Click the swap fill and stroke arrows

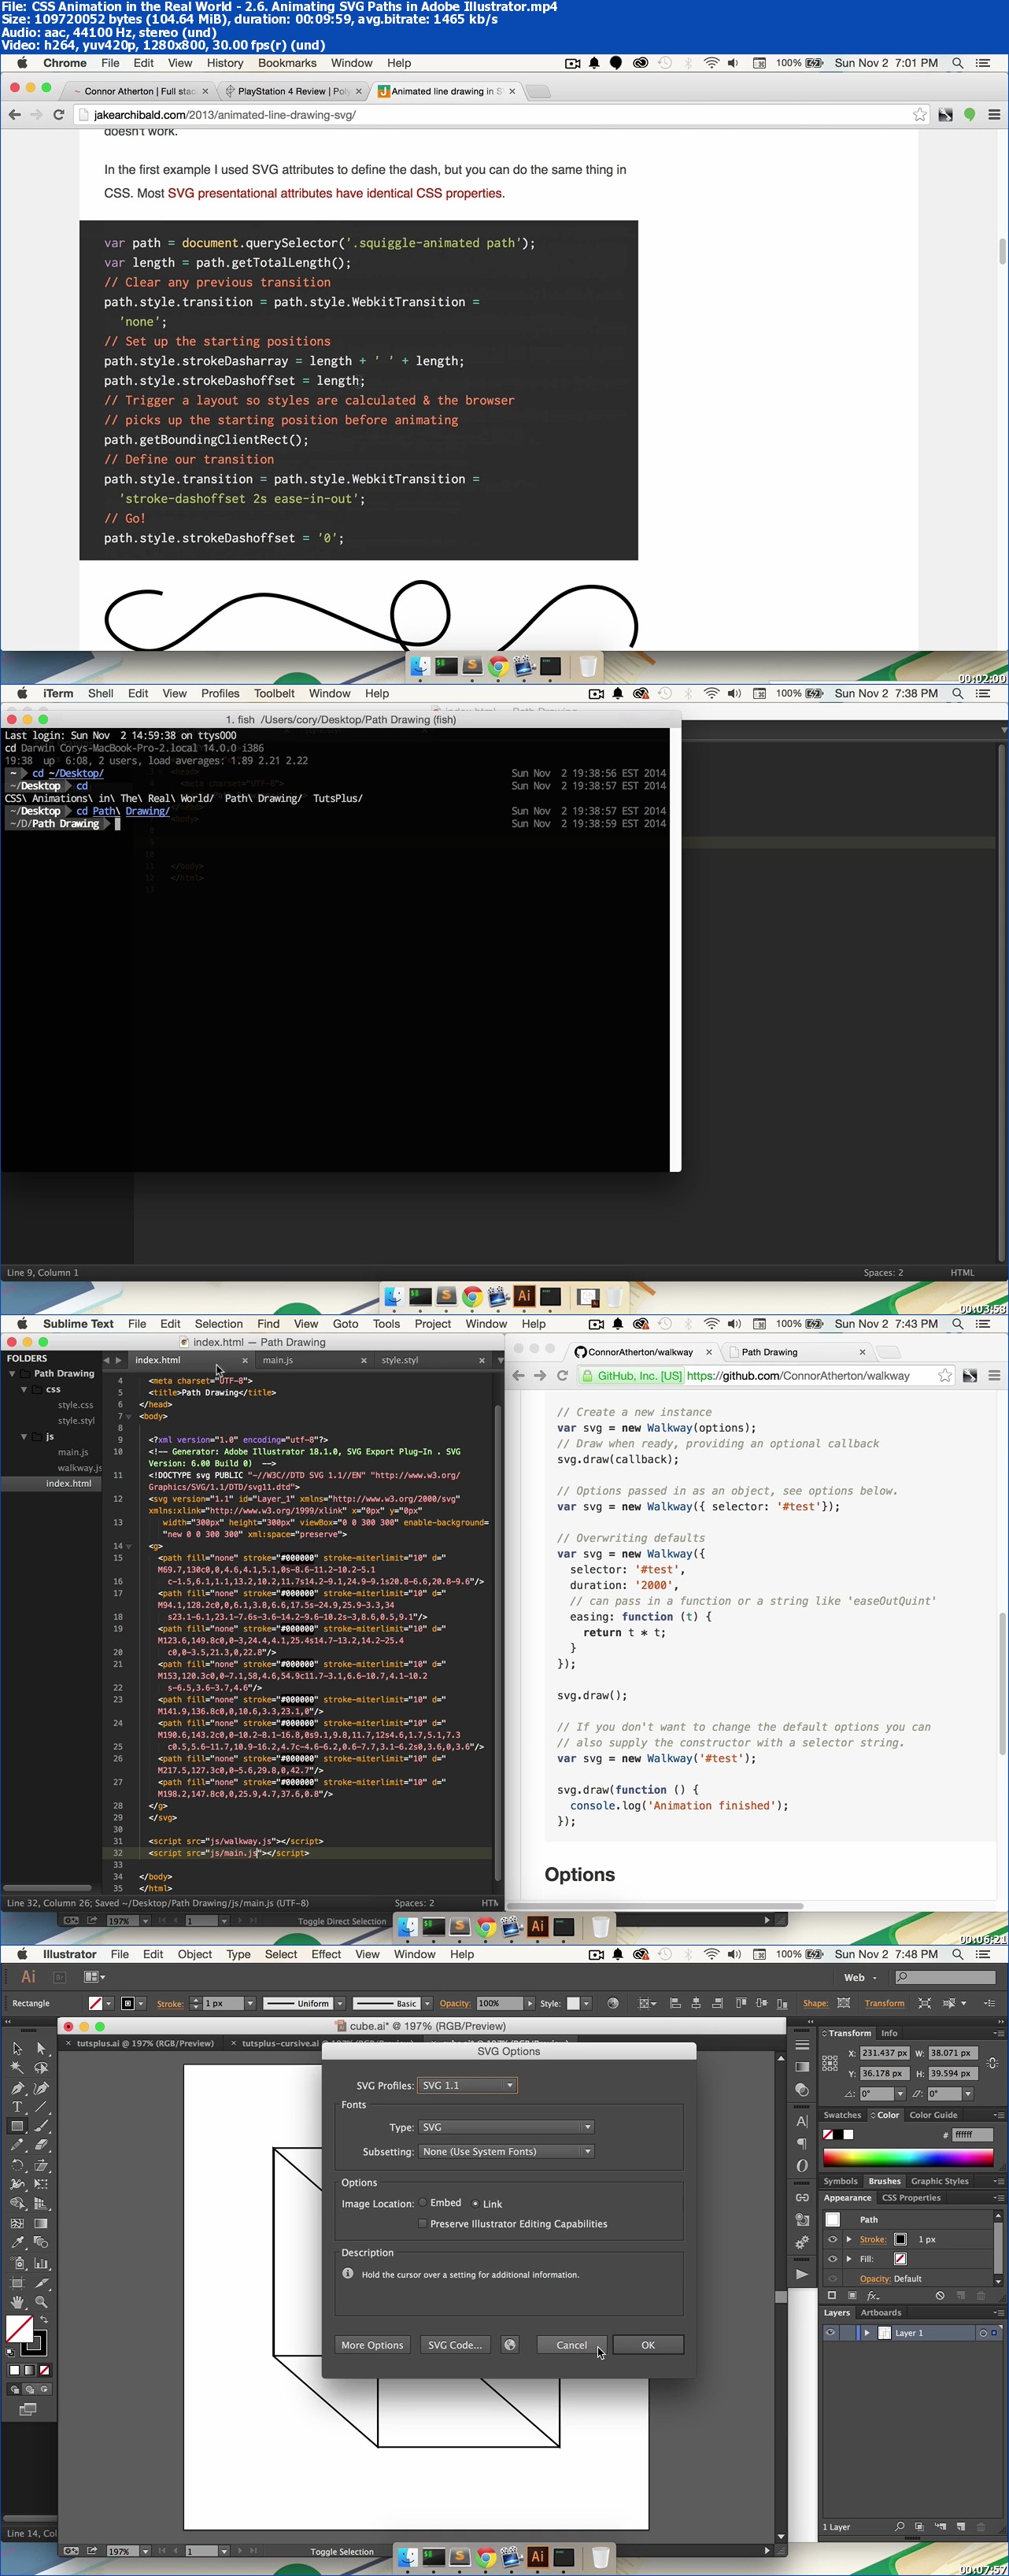point(44,2319)
